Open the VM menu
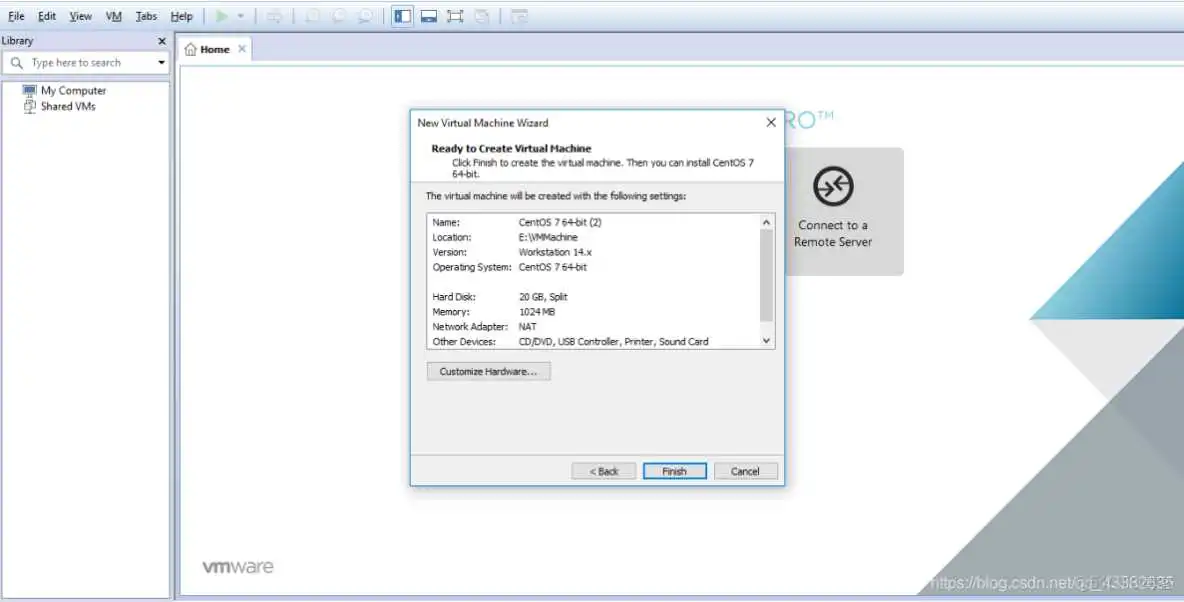The height and width of the screenshot is (602, 1184). click(x=113, y=15)
